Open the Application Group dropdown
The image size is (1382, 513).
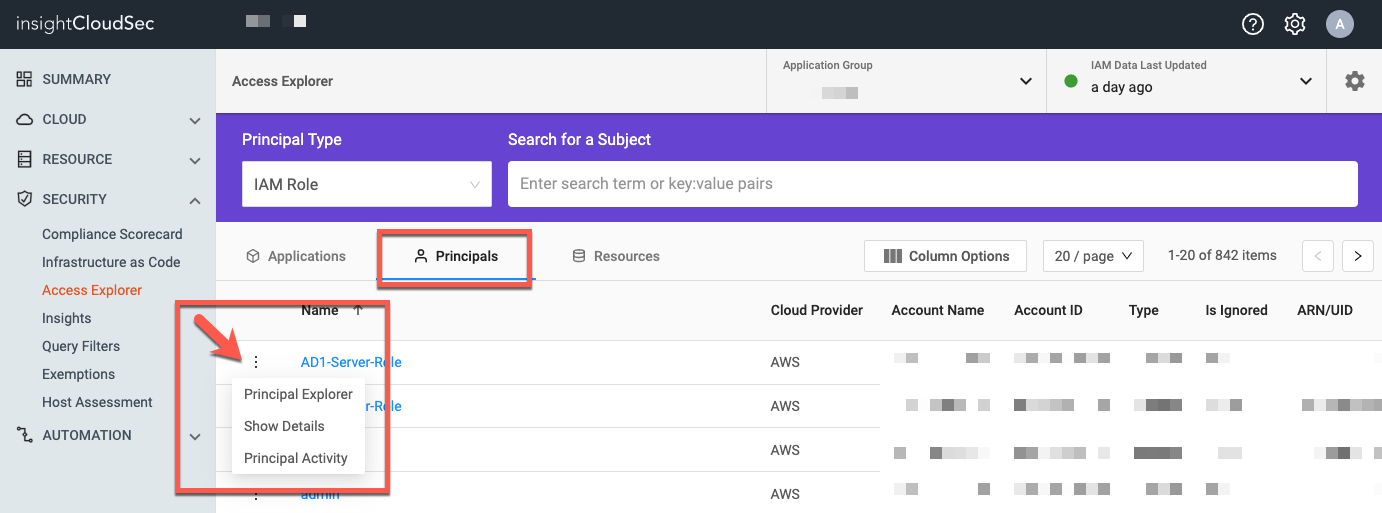(906, 81)
